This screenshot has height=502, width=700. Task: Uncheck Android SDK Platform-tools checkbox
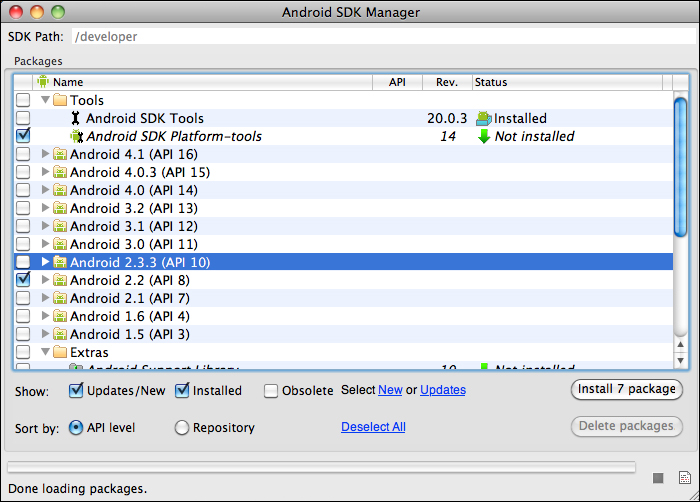pyautogui.click(x=23, y=136)
